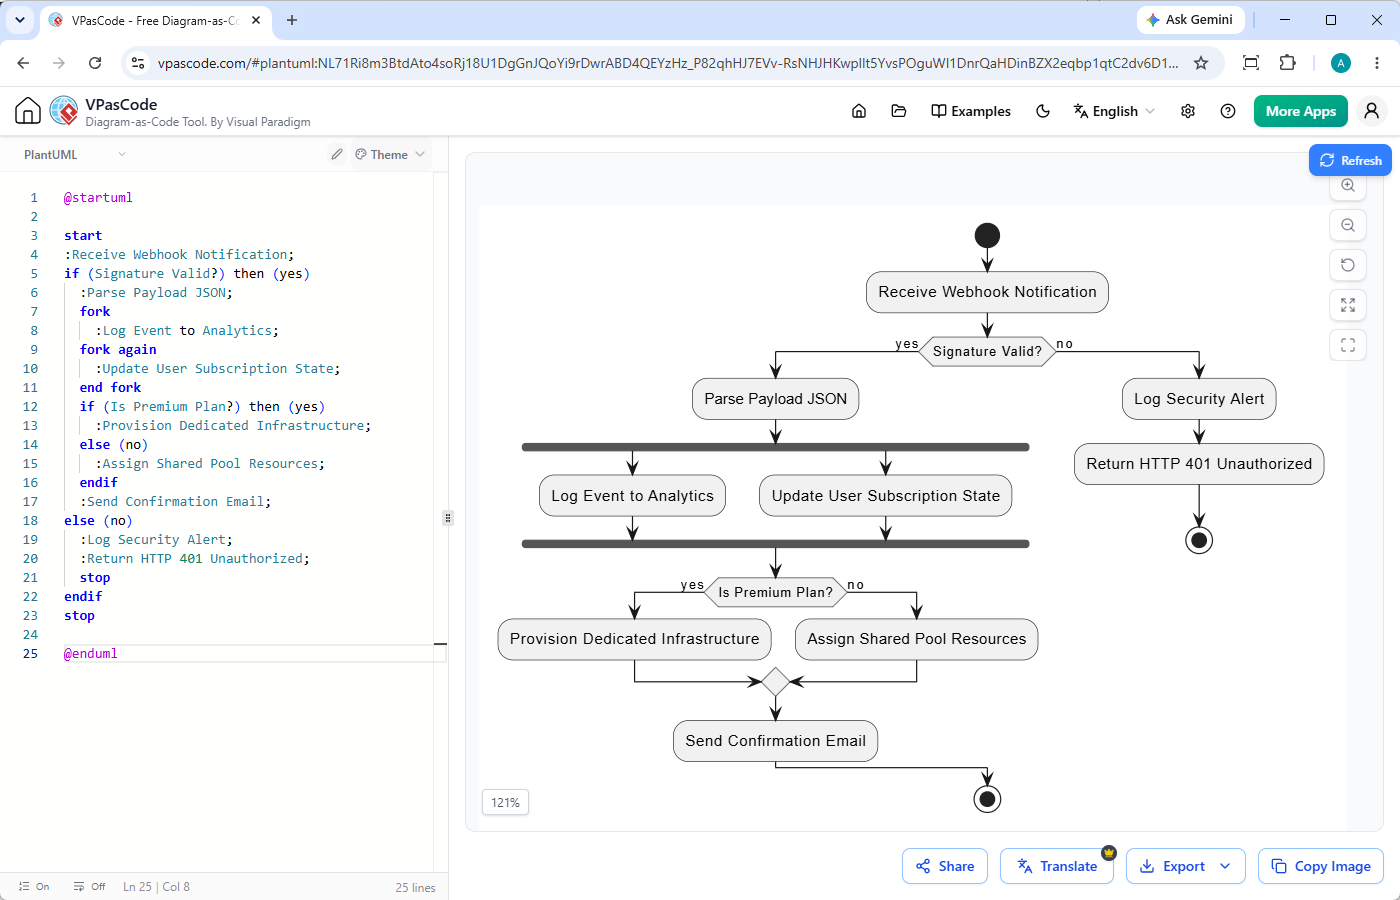1400x900 pixels.
Task: Open the VPasCode home icon
Action: 28,111
